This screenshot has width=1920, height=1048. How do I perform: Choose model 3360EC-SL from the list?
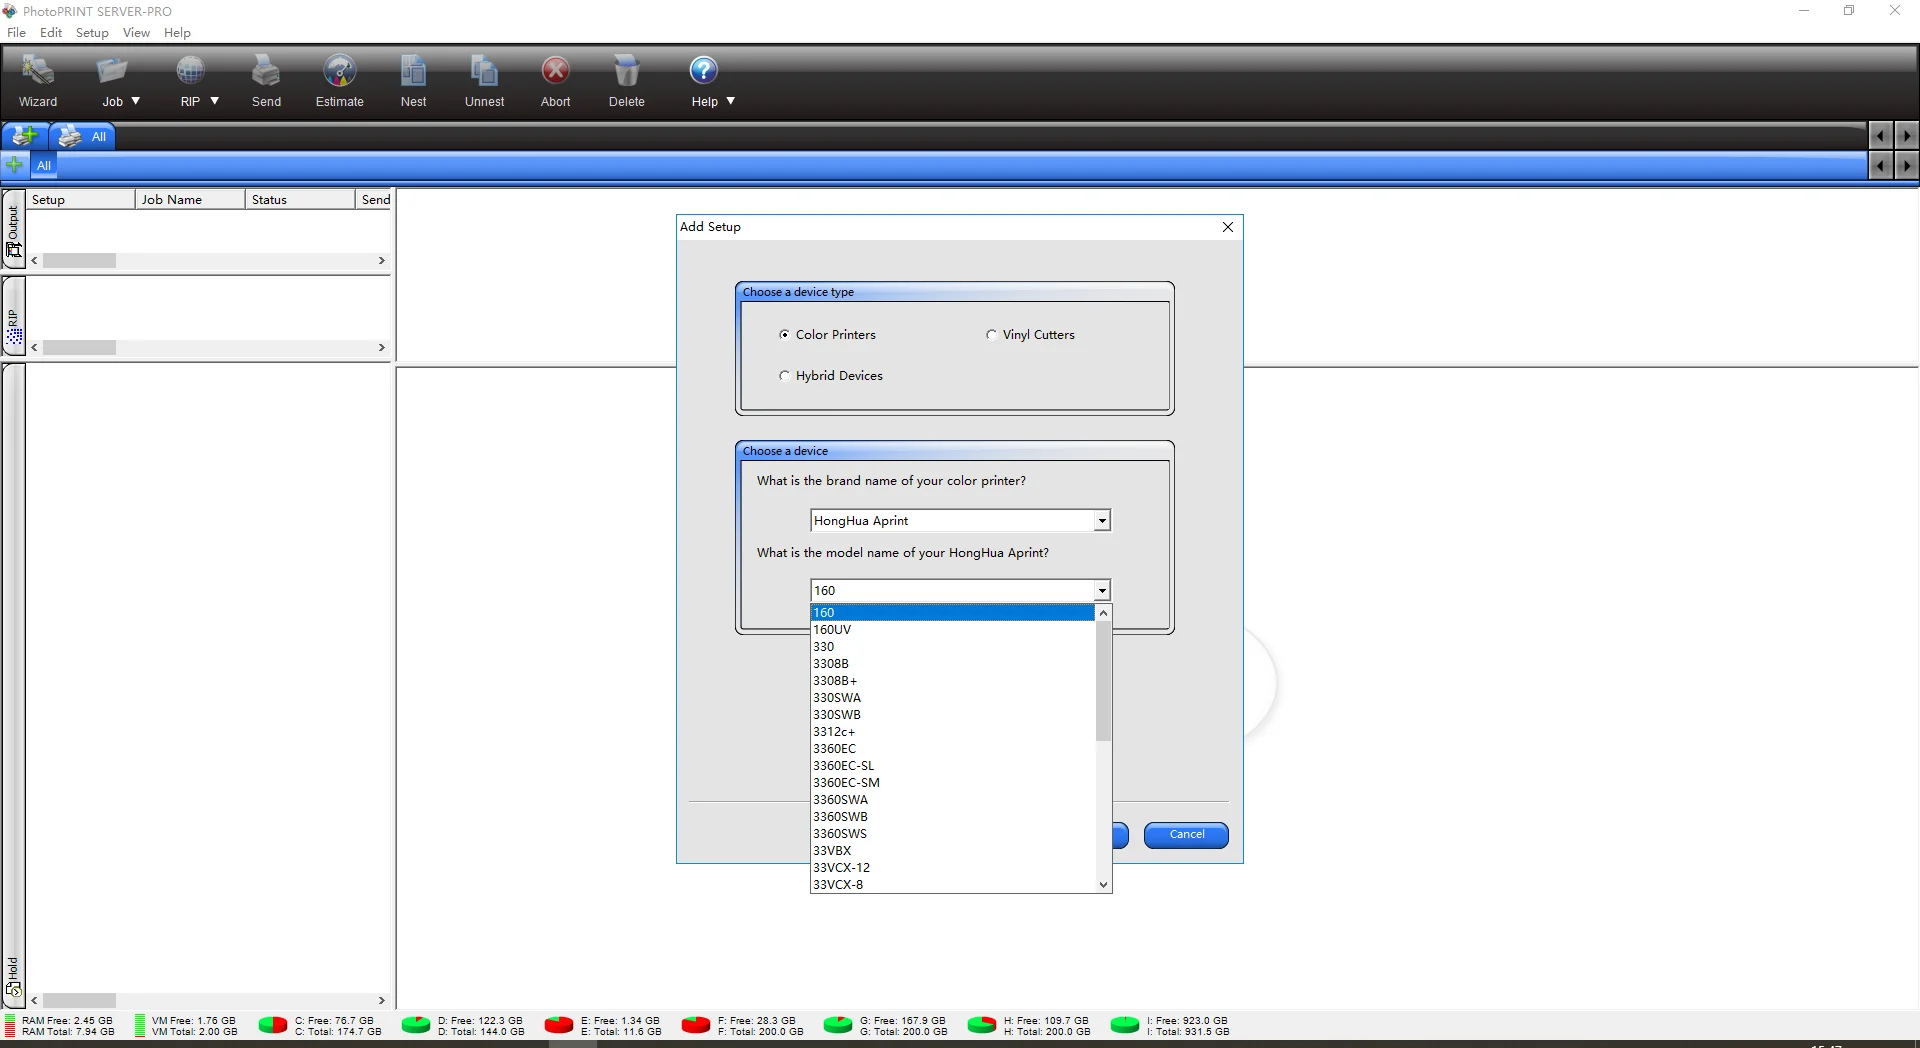953,766
